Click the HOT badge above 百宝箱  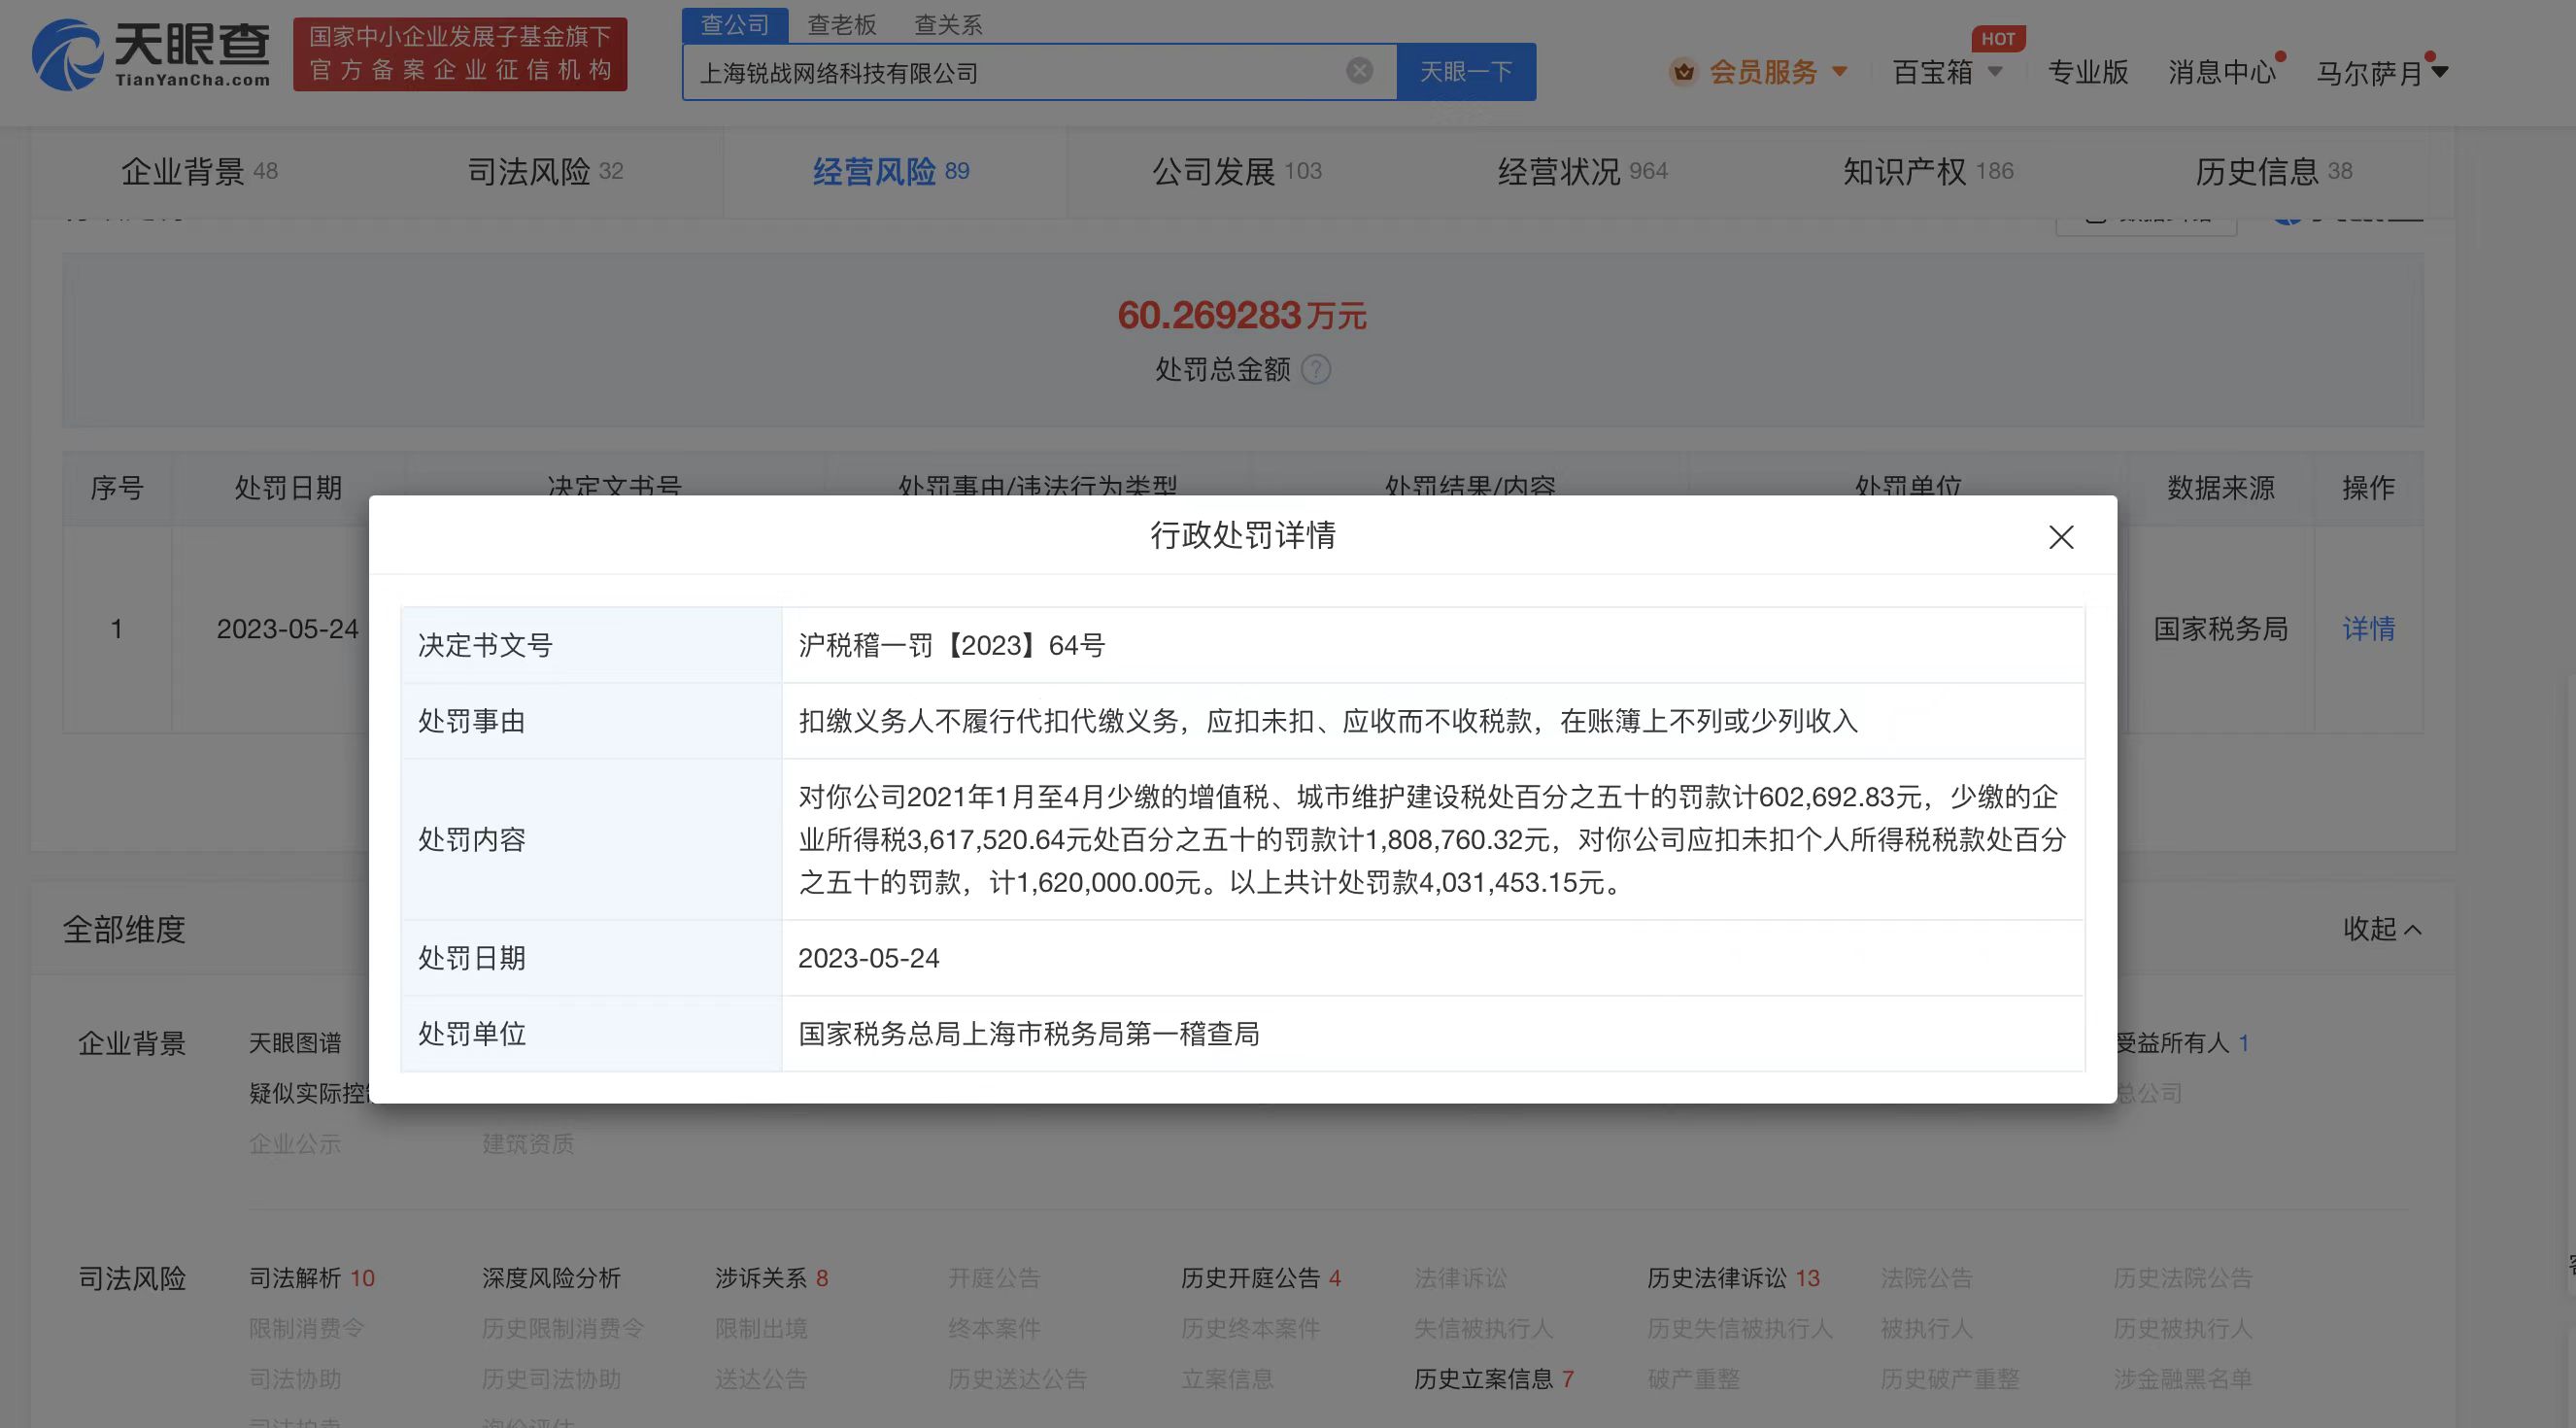tap(1997, 39)
